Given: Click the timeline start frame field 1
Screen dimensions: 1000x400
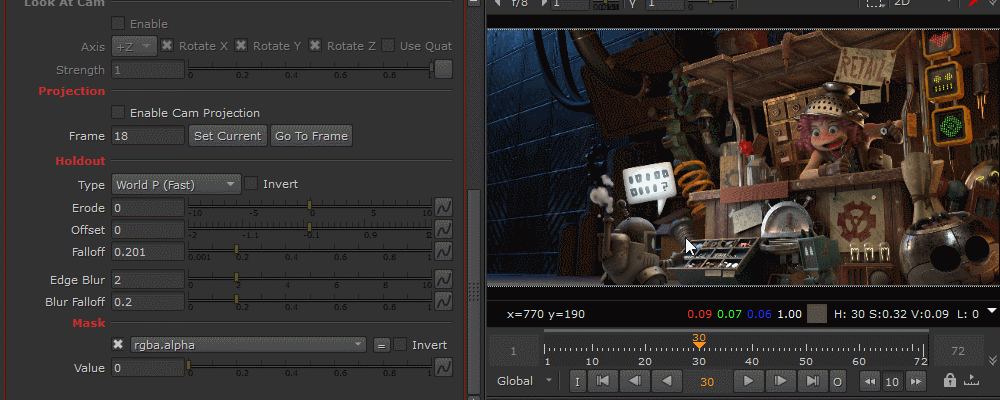Looking at the screenshot, I should 513,351.
